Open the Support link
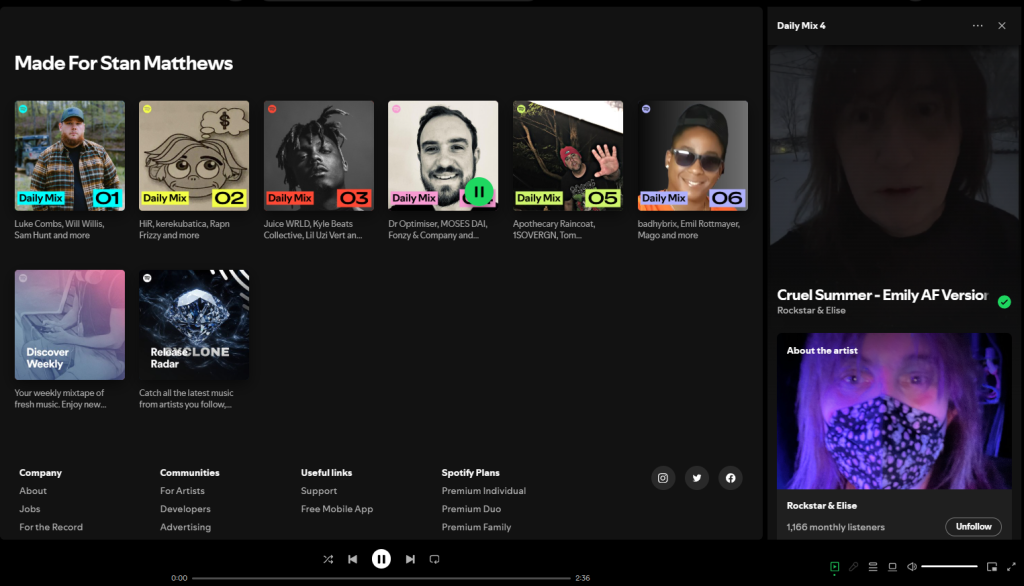 tap(319, 491)
